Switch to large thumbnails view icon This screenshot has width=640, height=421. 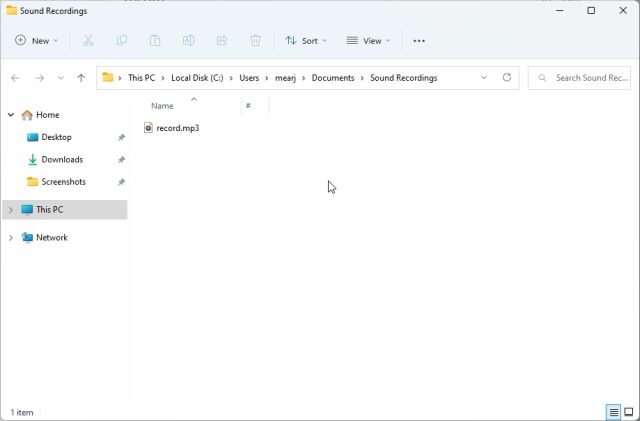[x=629, y=412]
